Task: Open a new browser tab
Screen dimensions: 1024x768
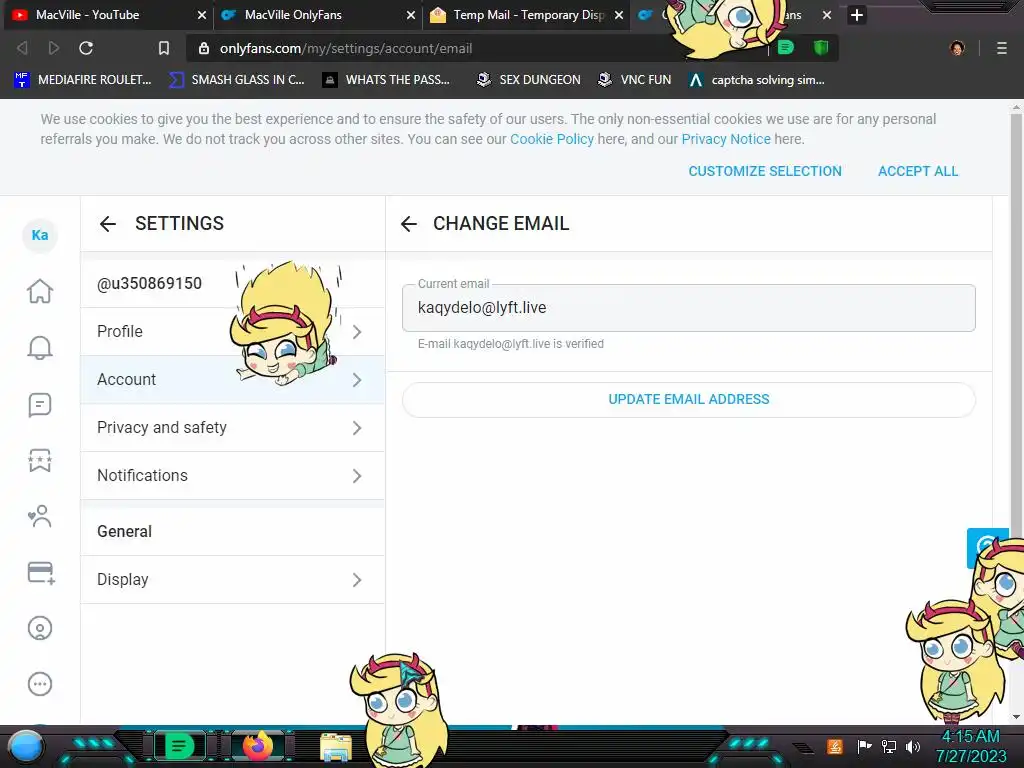Action: pyautogui.click(x=857, y=15)
